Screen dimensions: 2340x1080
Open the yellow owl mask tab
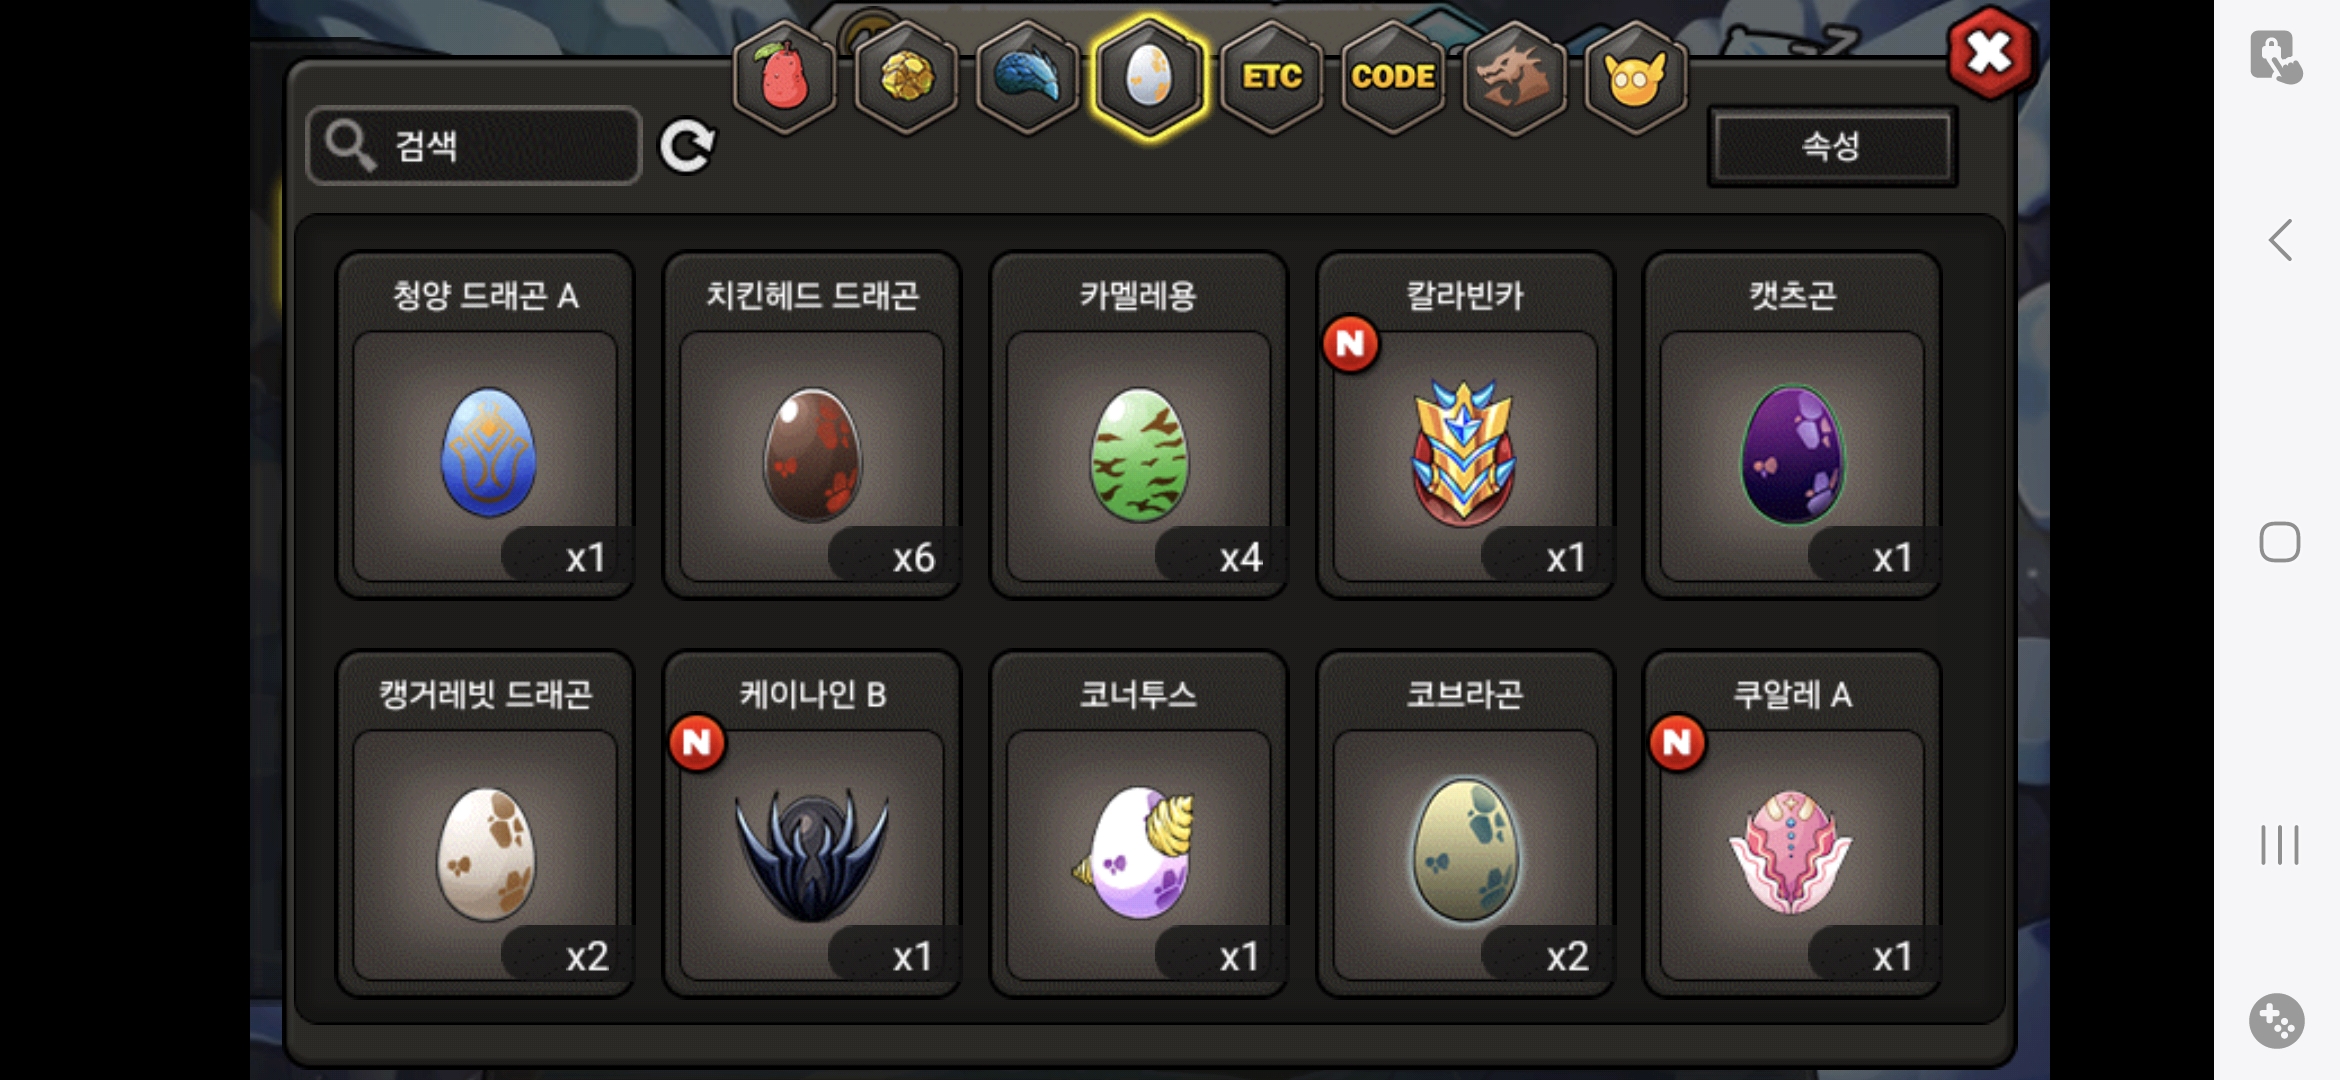[x=1635, y=77]
